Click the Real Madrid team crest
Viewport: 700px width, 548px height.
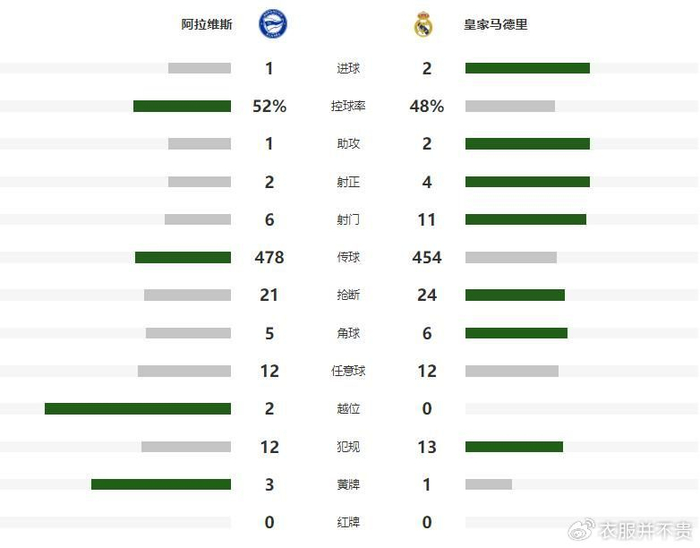click(424, 25)
